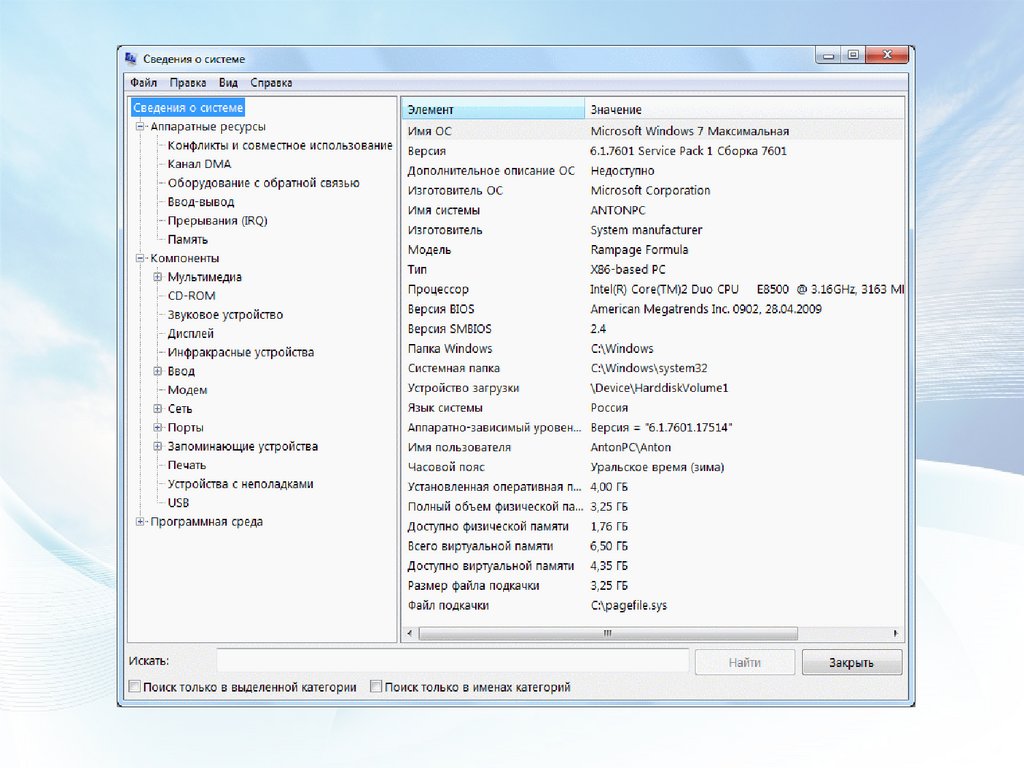Select the Размер файла подкачки row
Viewport: 1024px width, 768px height.
pos(653,586)
